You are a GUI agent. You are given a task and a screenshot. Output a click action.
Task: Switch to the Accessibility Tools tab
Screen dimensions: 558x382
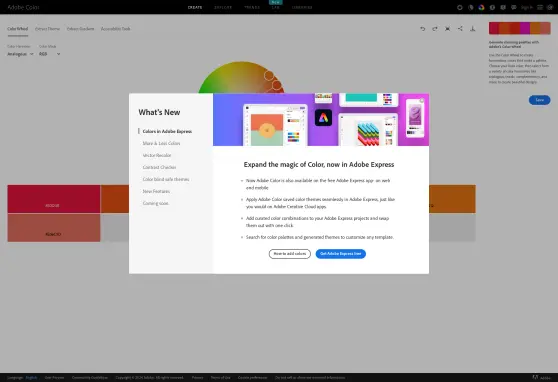[116, 29]
